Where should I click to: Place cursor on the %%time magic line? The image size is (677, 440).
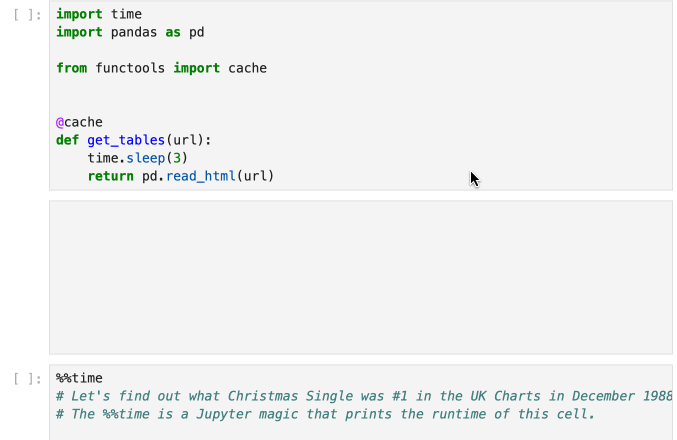click(79, 378)
